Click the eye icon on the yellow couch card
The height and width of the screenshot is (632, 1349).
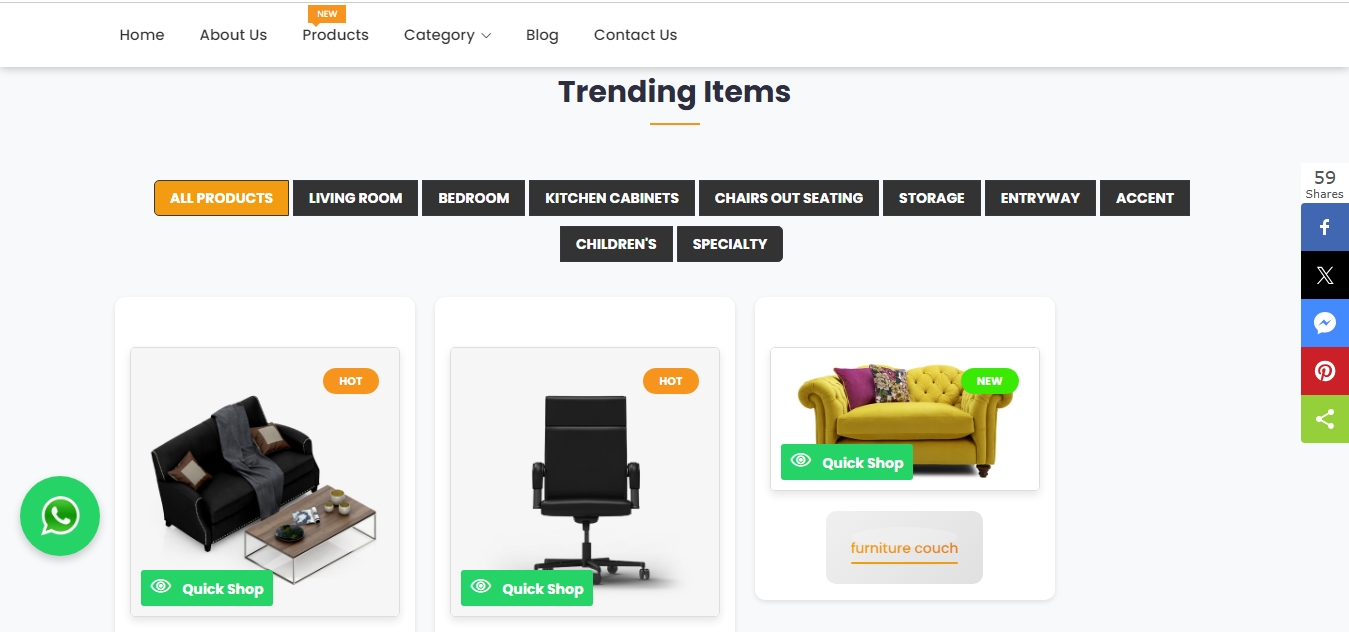tap(800, 461)
